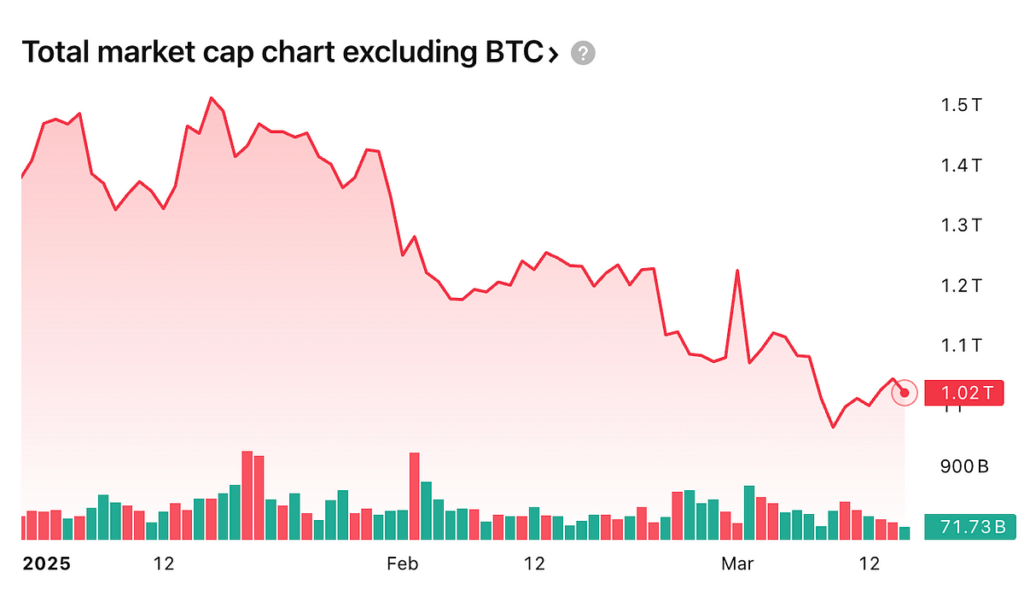This screenshot has height=602, width=1024.
Task: Click the current-value dot at line end
Action: [904, 392]
